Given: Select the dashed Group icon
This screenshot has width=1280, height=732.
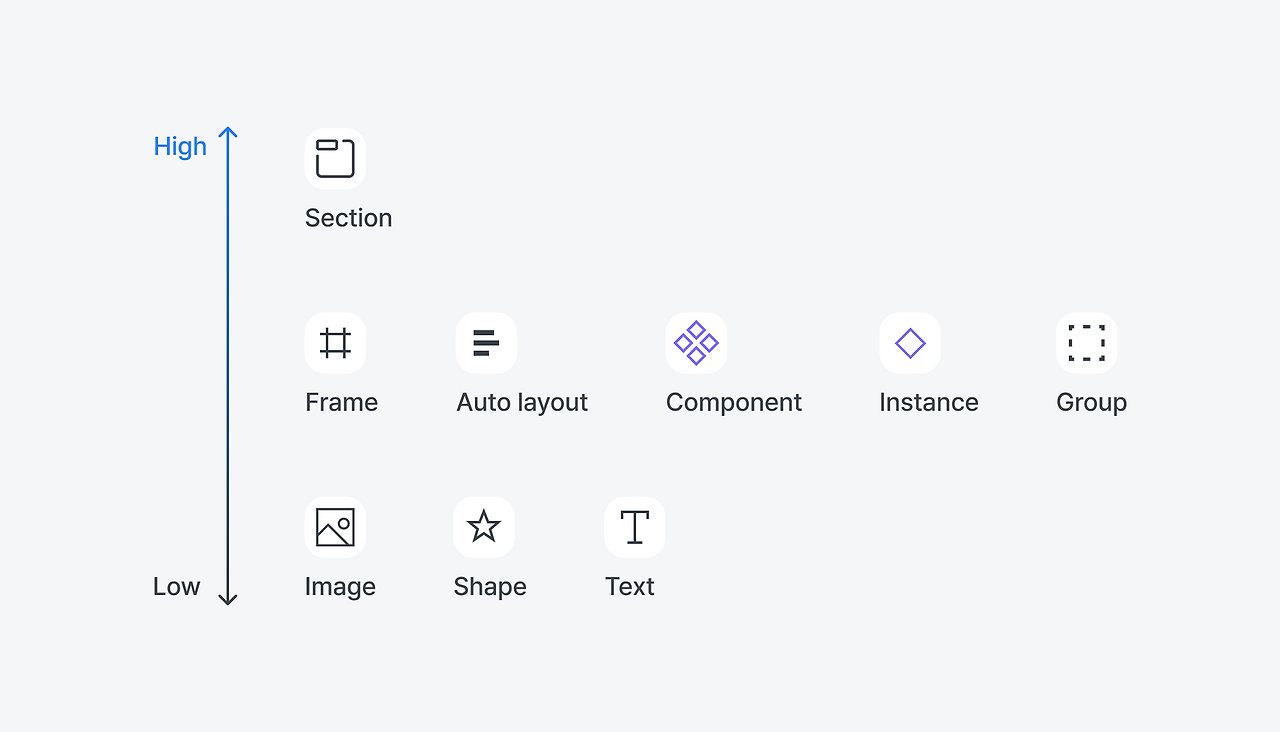Looking at the screenshot, I should pyautogui.click(x=1086, y=343).
